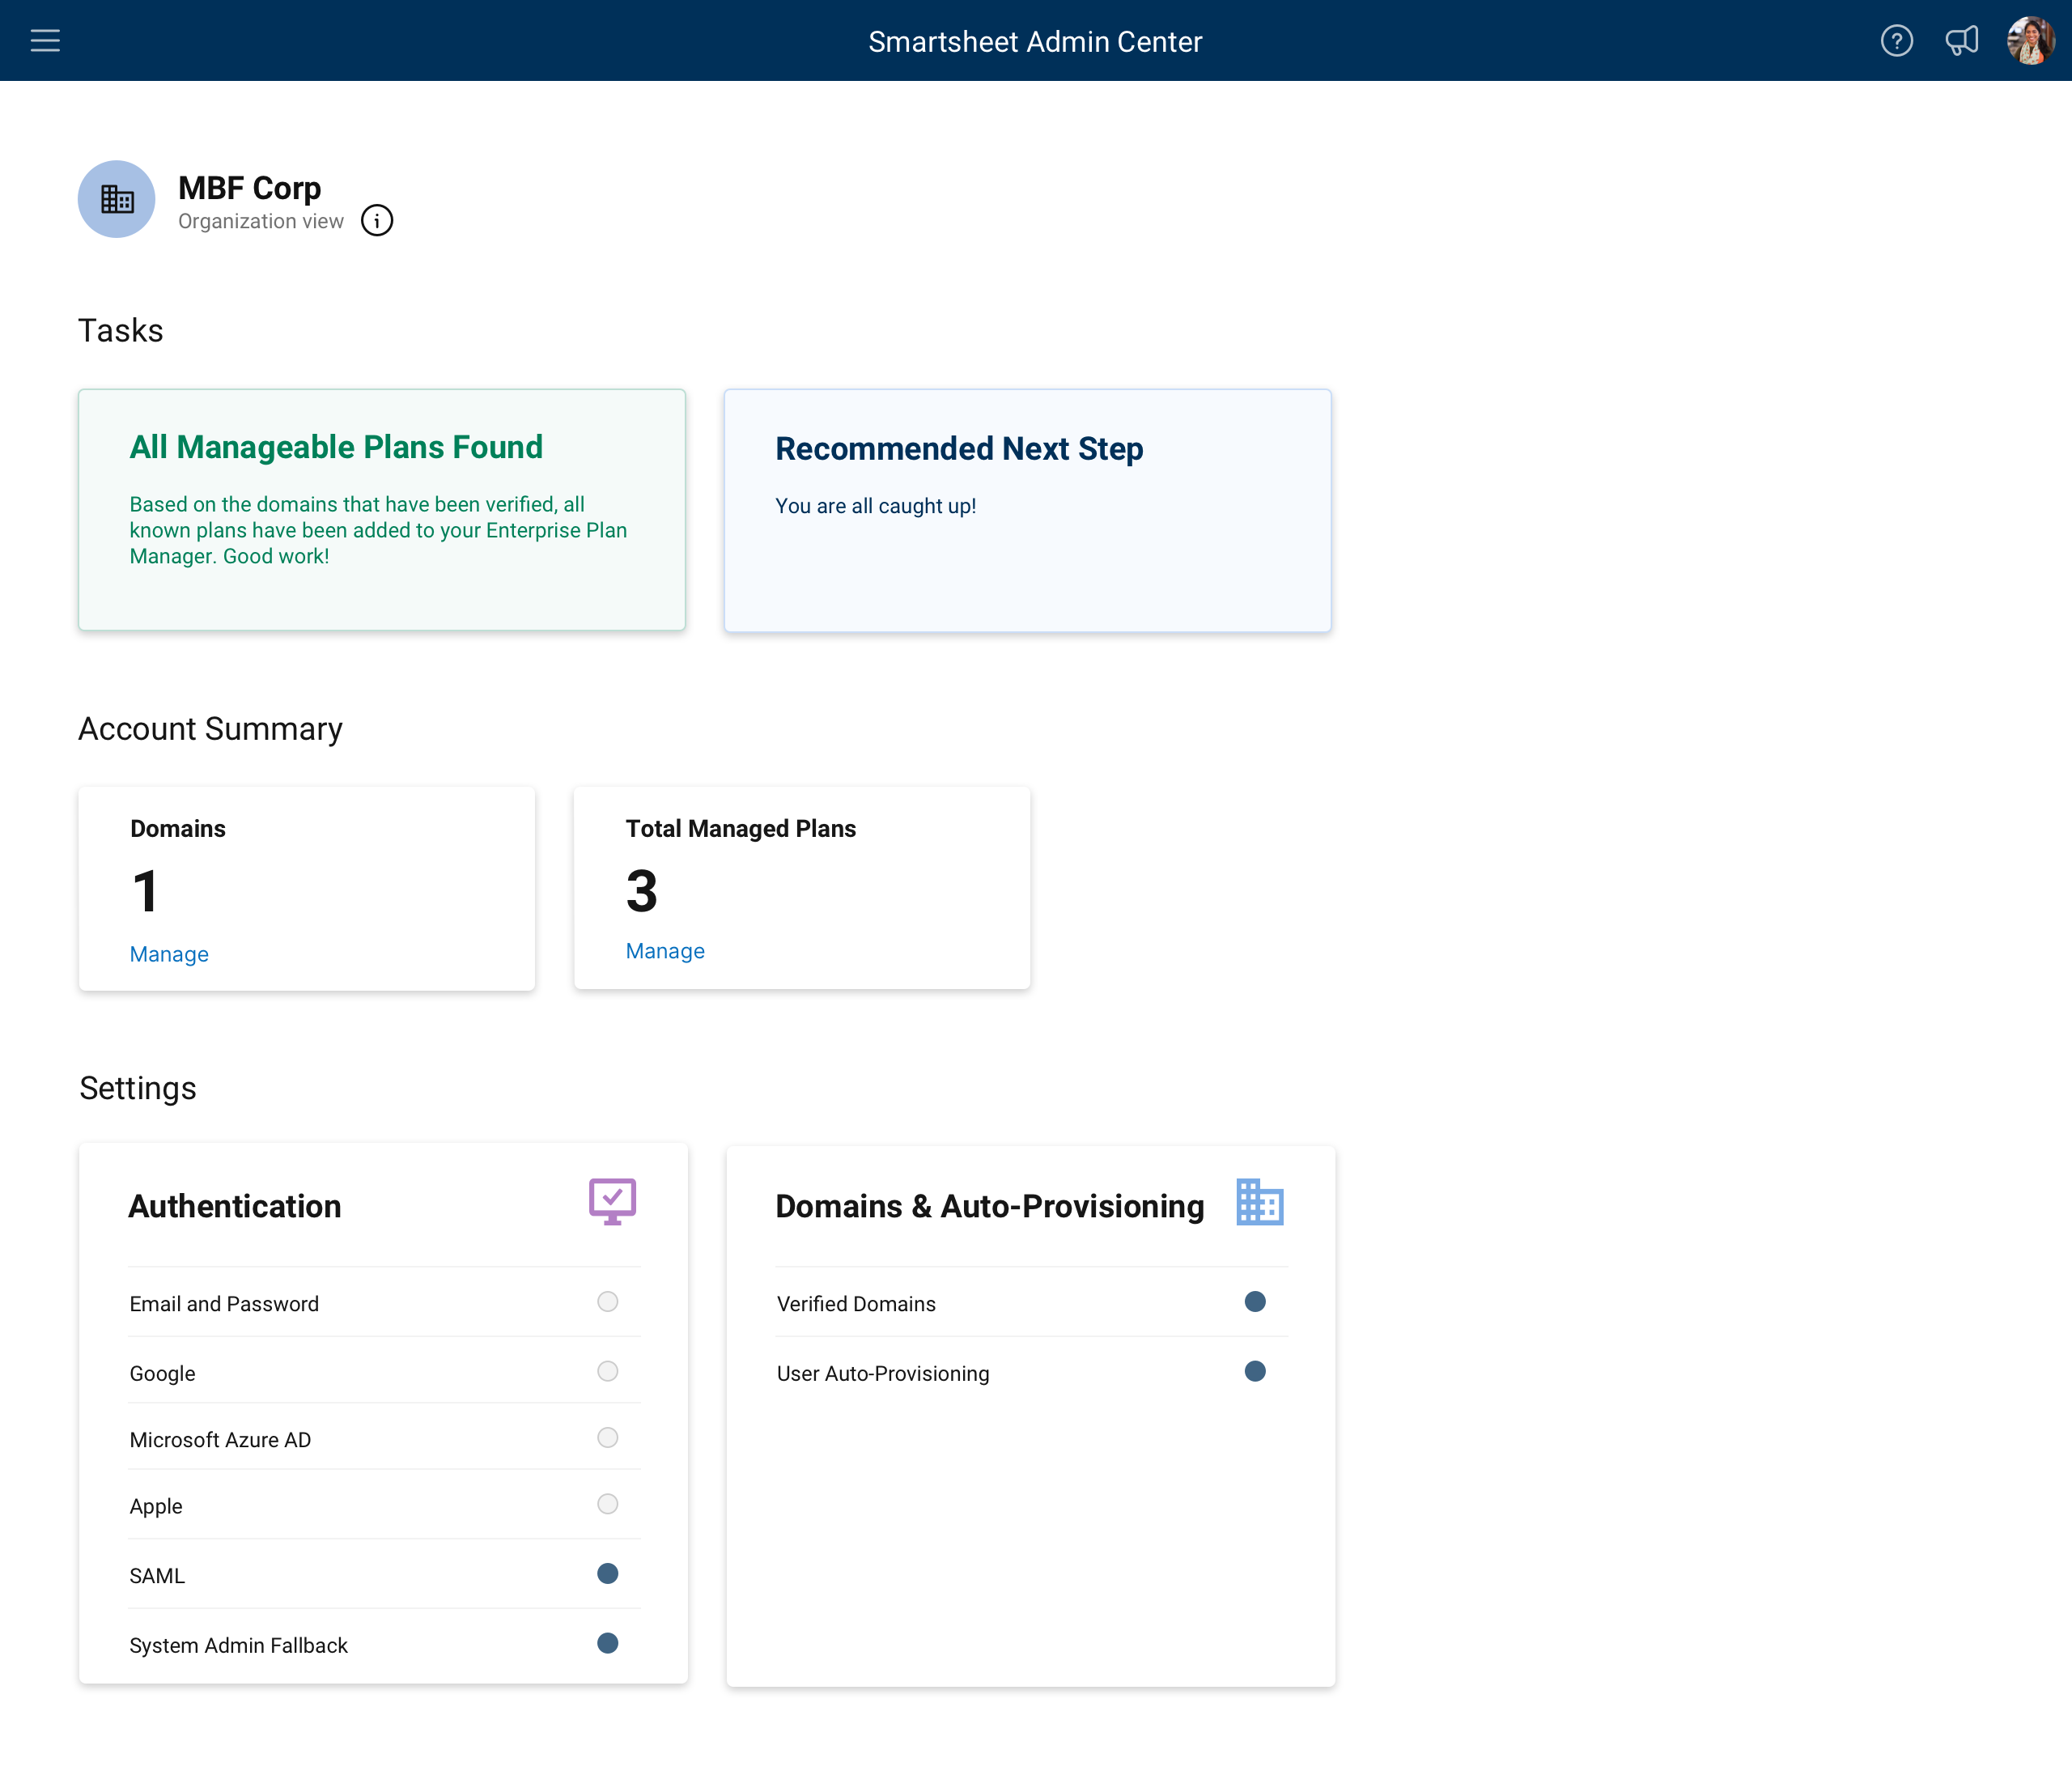Click the organization info circle icon
This screenshot has width=2072, height=1792.
tap(377, 222)
